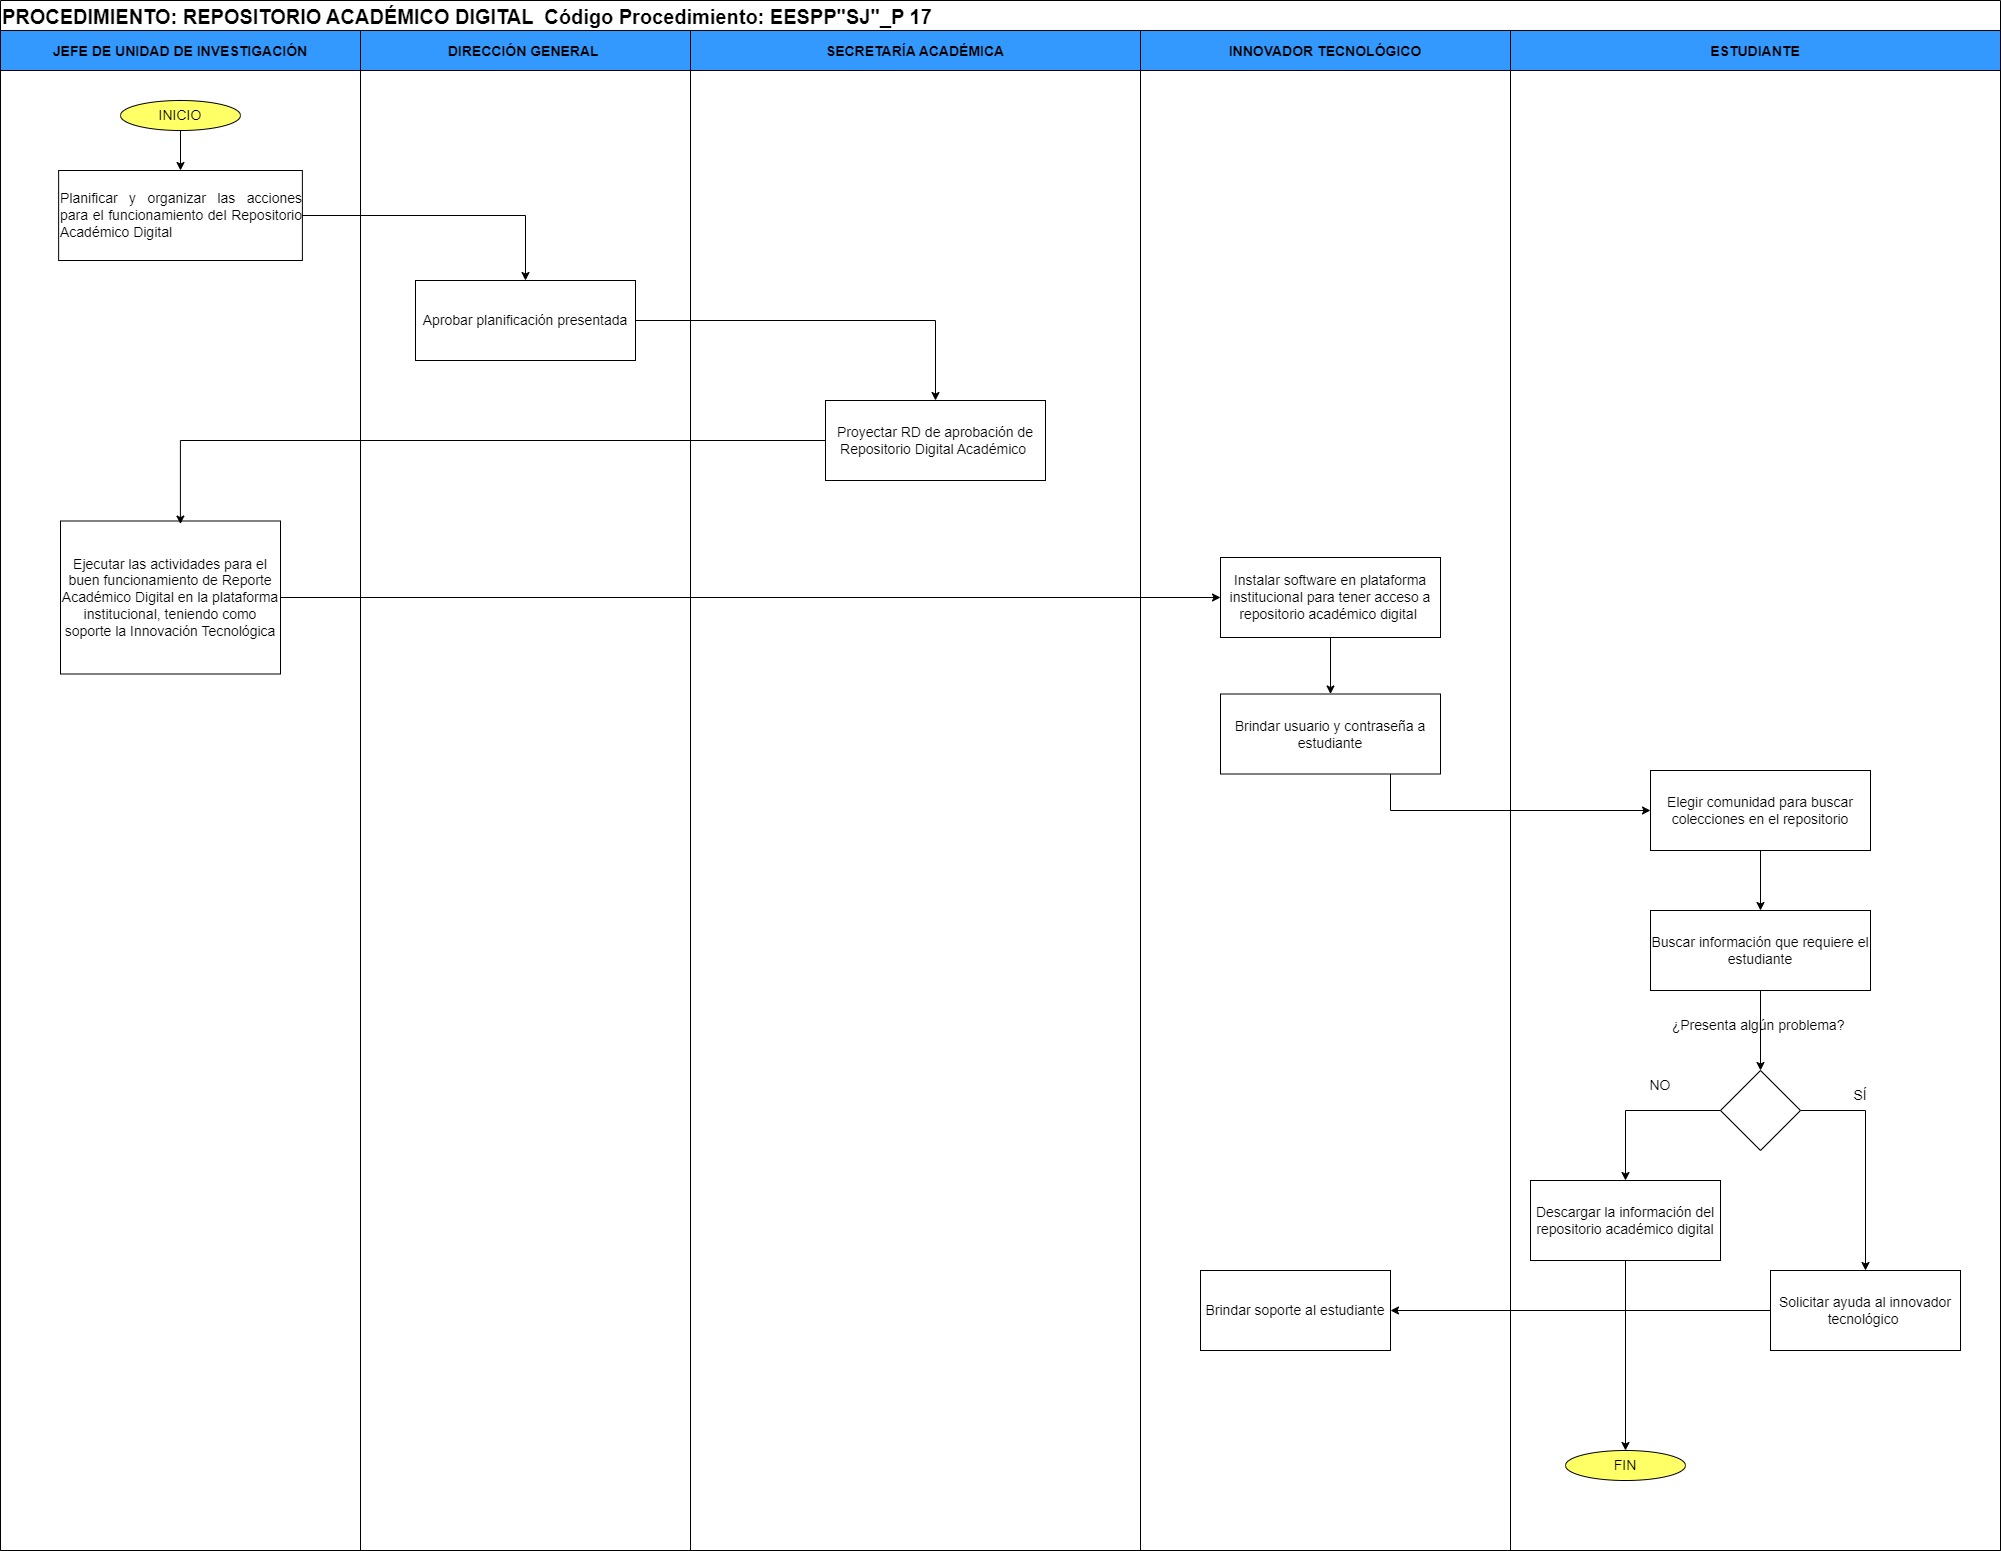
Task: Click the '¿Presenta algún problema?' question label
Action: (x=1757, y=1025)
